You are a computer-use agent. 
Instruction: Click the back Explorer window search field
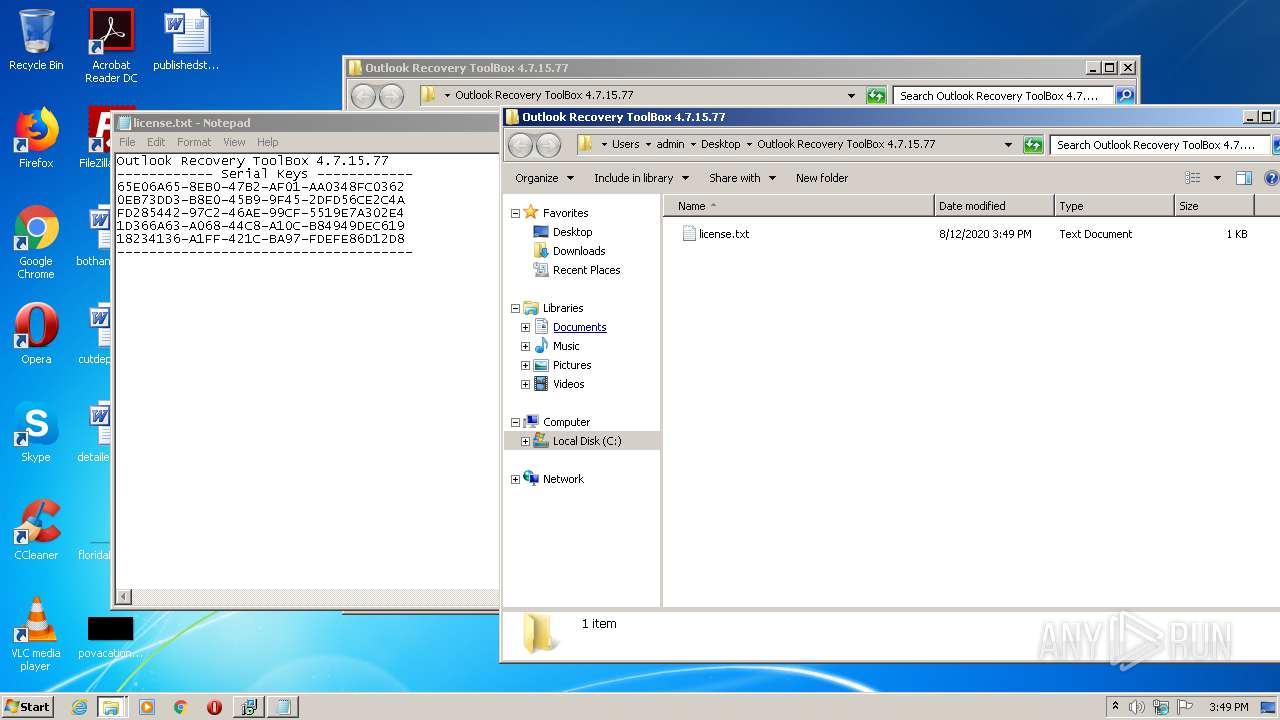1003,96
